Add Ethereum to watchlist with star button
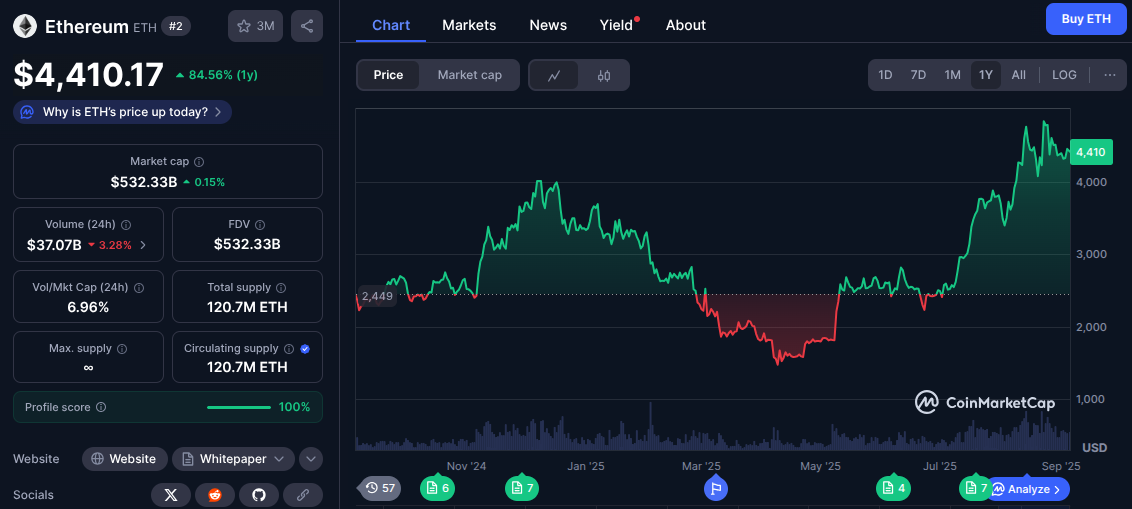The image size is (1132, 509). coord(256,26)
